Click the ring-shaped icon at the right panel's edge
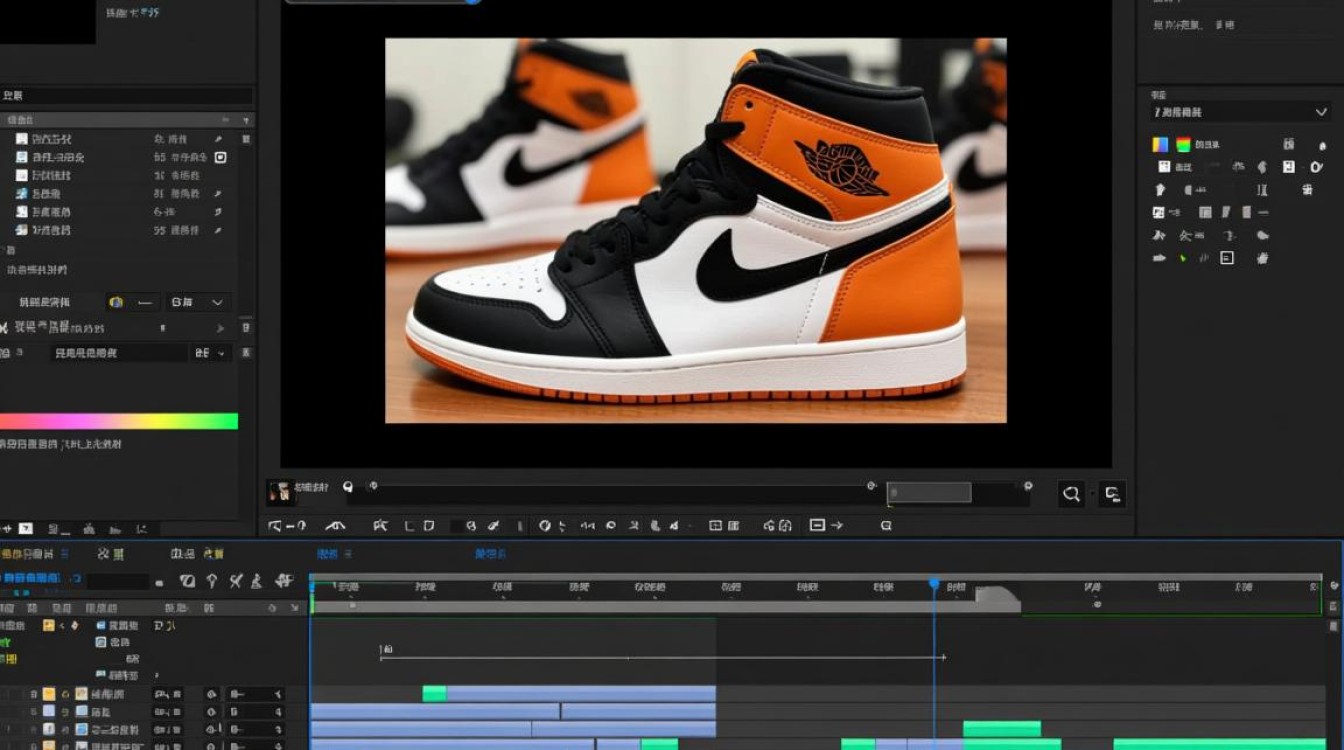The height and width of the screenshot is (750, 1344). click(x=1317, y=167)
